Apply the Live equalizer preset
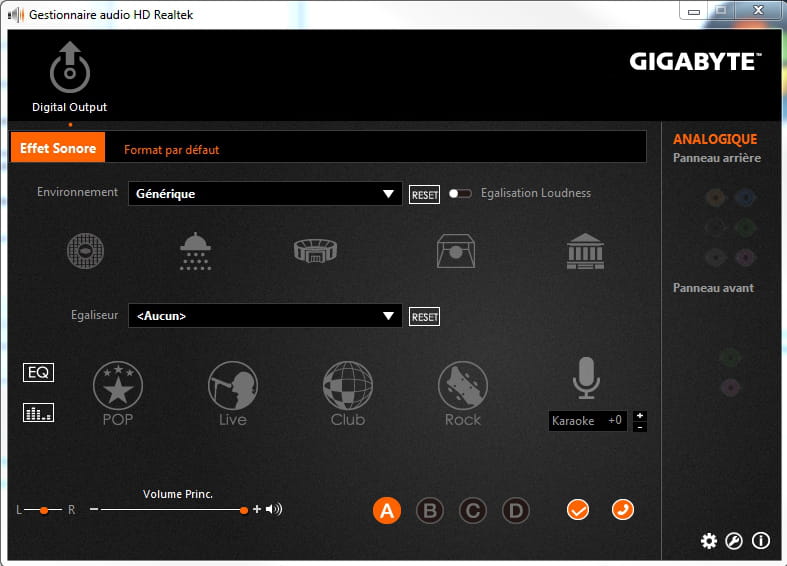 (233, 393)
